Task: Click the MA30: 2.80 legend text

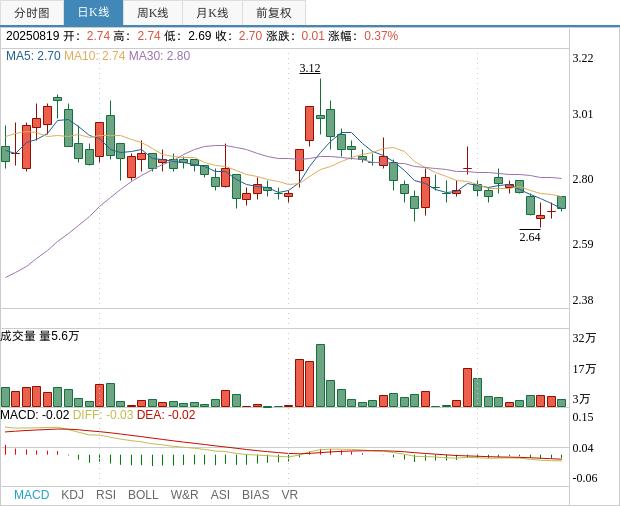Action: [160, 56]
